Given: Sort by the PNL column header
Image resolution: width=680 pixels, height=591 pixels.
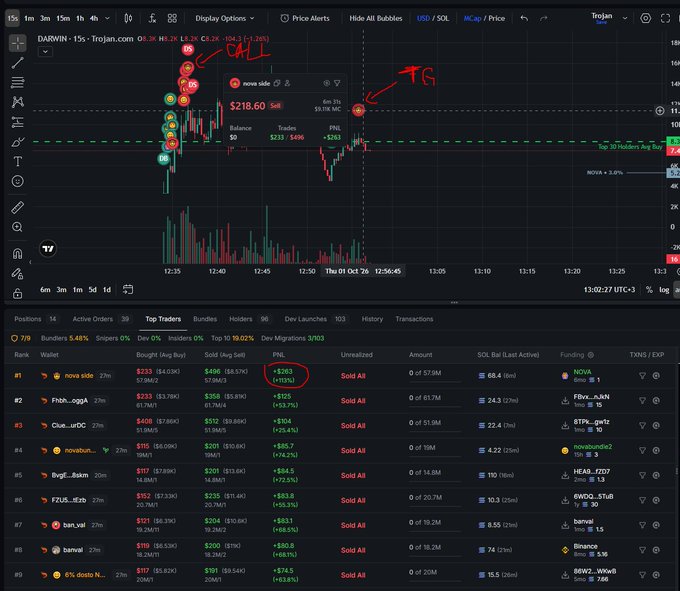Looking at the screenshot, I should (x=278, y=355).
